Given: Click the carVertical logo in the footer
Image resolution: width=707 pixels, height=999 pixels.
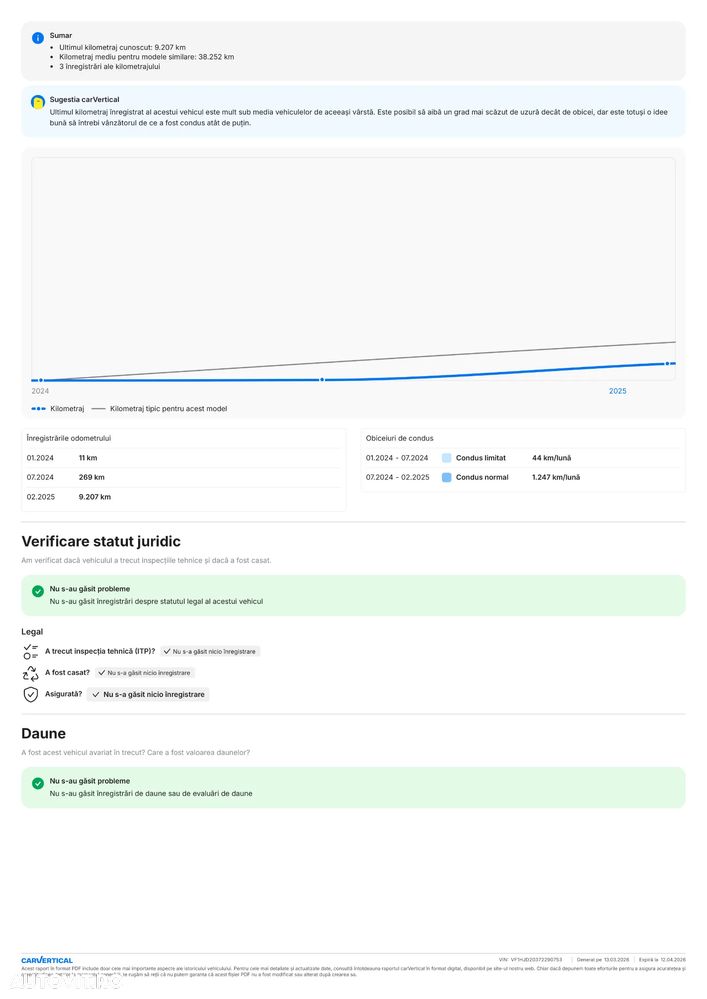Looking at the screenshot, I should [47, 960].
